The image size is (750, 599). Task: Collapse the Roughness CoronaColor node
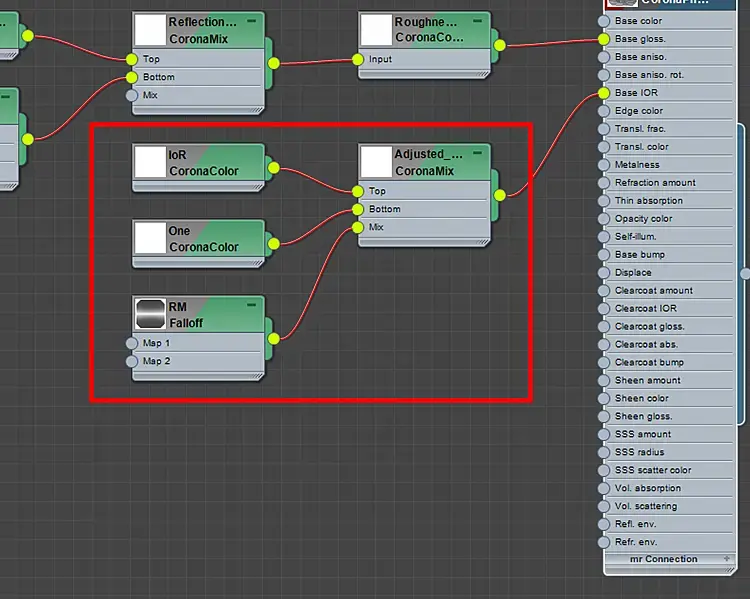[477, 21]
